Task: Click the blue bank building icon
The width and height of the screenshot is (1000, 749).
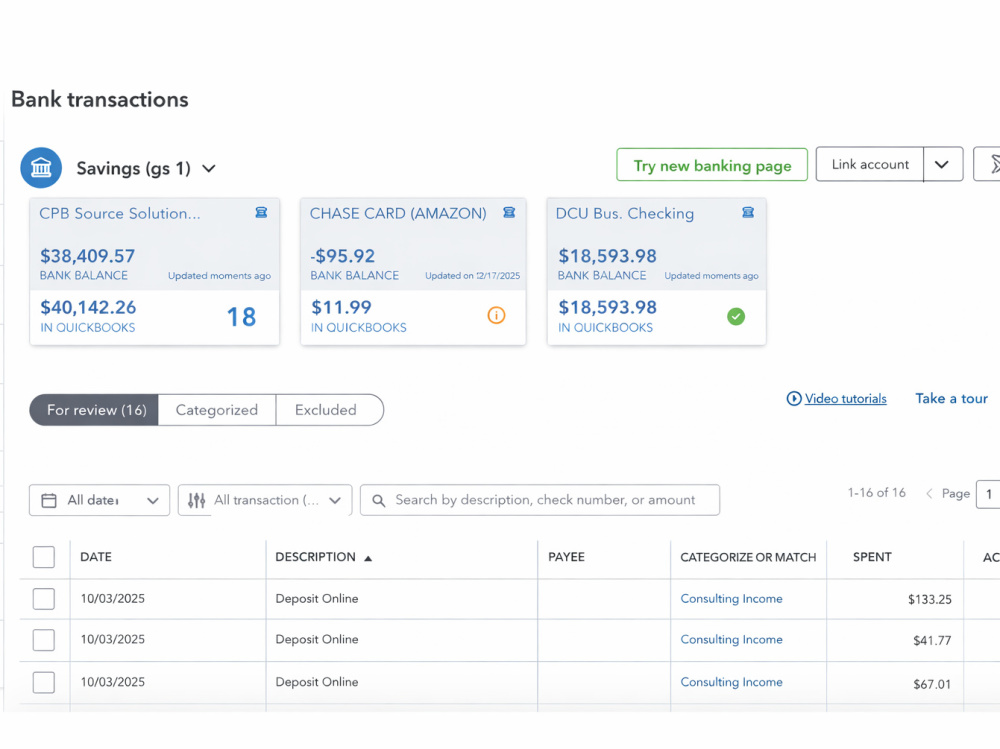Action: pos(41,168)
